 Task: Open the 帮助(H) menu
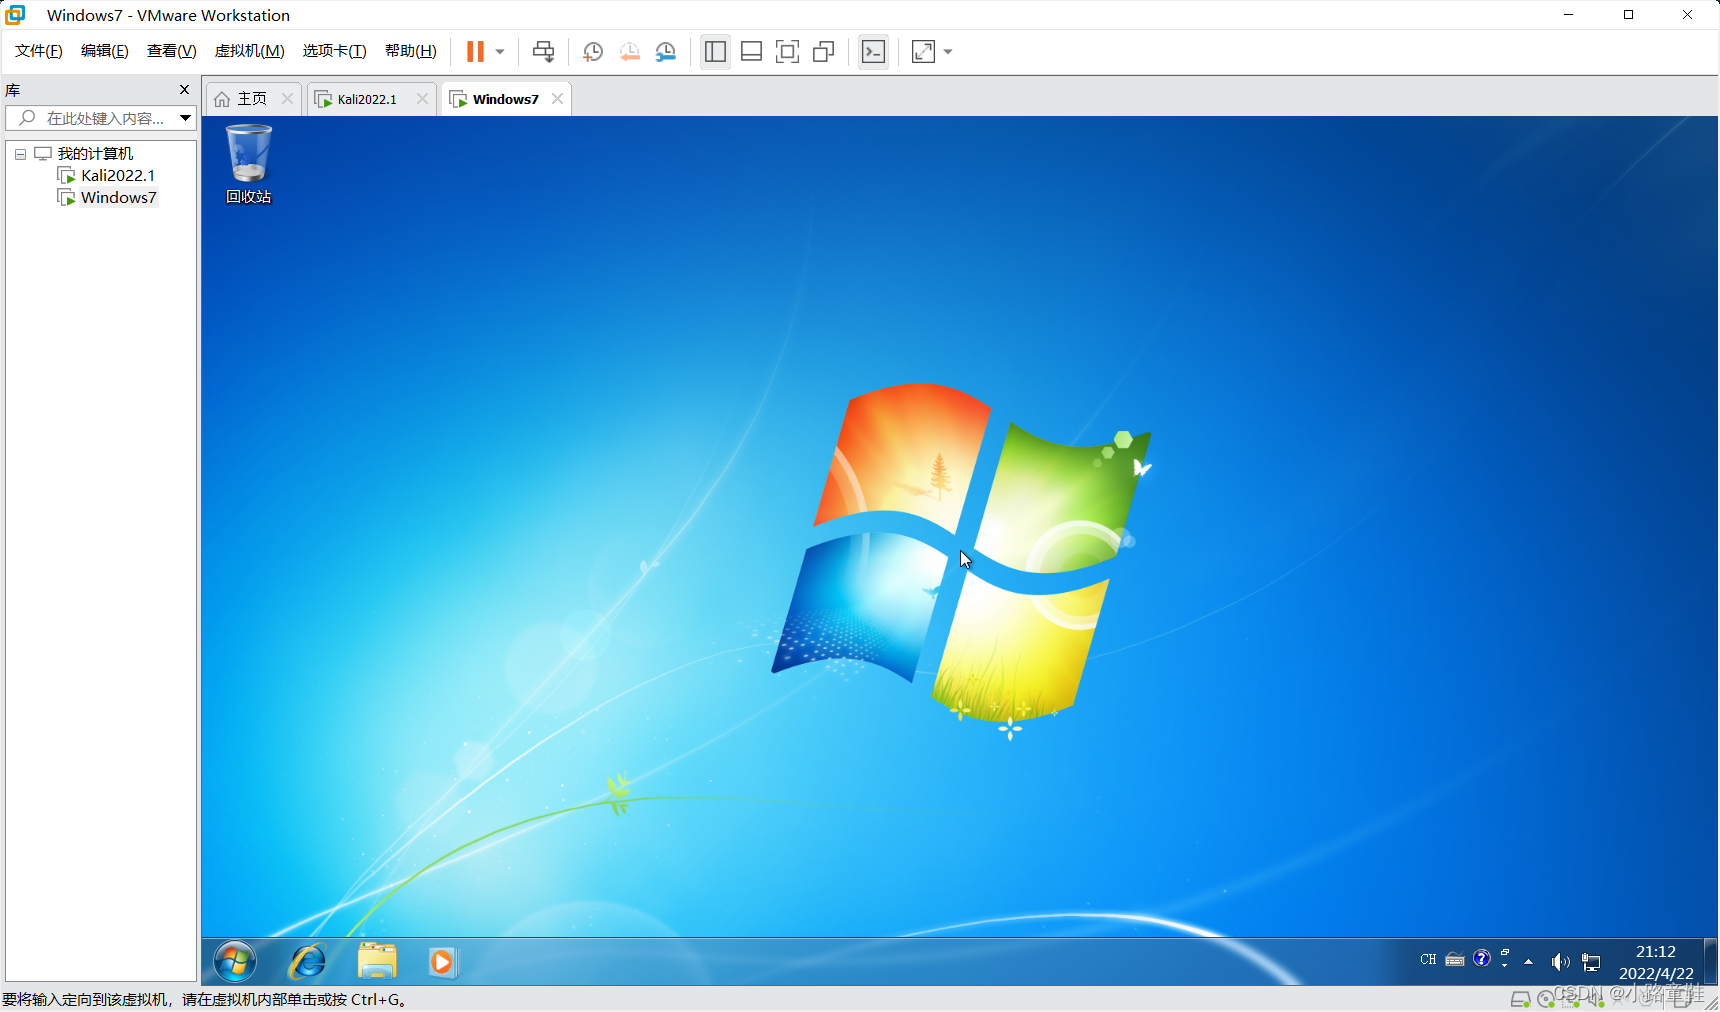click(x=410, y=51)
